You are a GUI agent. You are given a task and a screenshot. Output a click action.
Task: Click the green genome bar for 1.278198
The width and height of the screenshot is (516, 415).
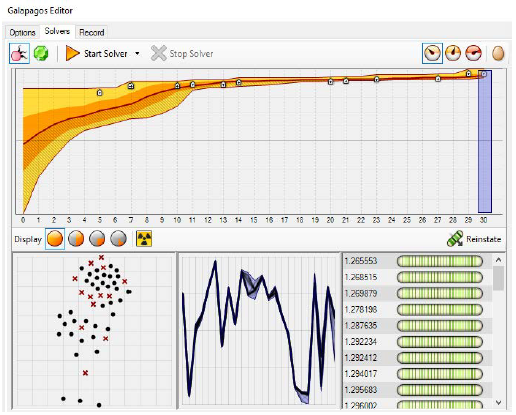[x=440, y=309]
